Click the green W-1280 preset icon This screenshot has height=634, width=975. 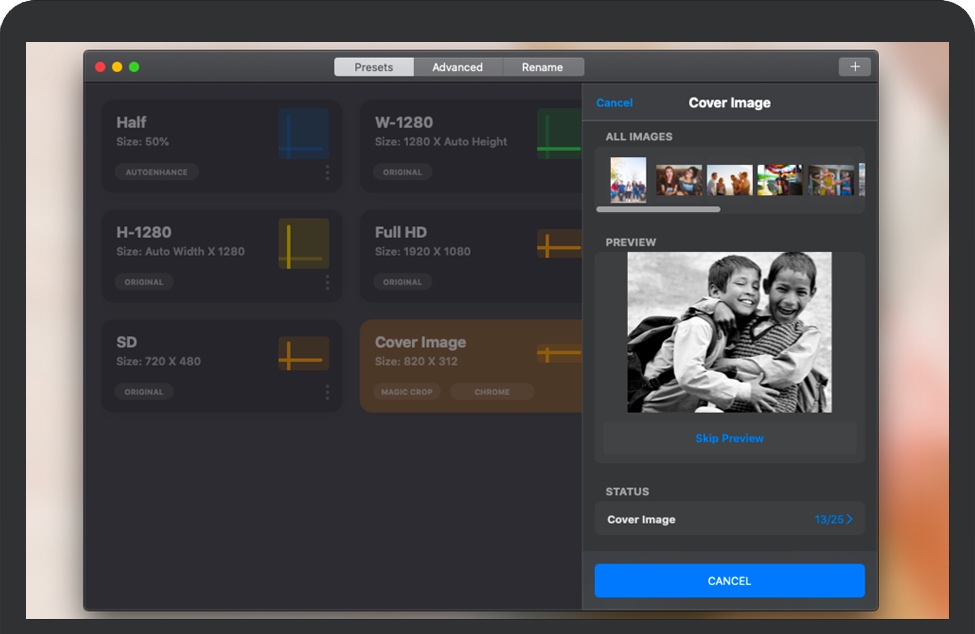(x=559, y=134)
